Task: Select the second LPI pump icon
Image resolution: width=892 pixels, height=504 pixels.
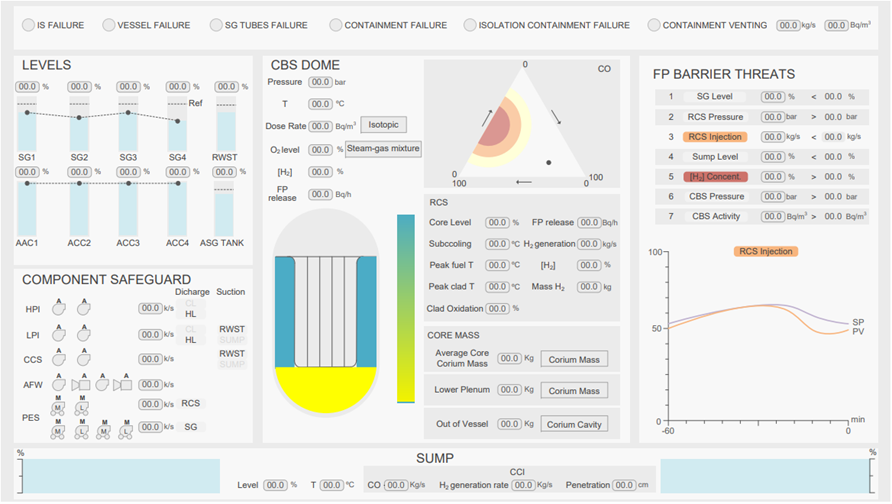Action: click(84, 334)
